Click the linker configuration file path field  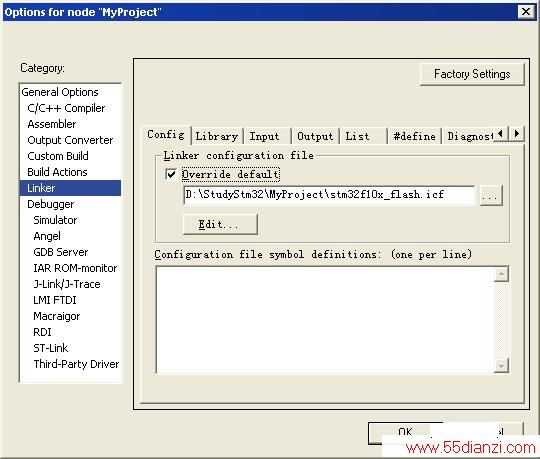pyautogui.click(x=329, y=195)
